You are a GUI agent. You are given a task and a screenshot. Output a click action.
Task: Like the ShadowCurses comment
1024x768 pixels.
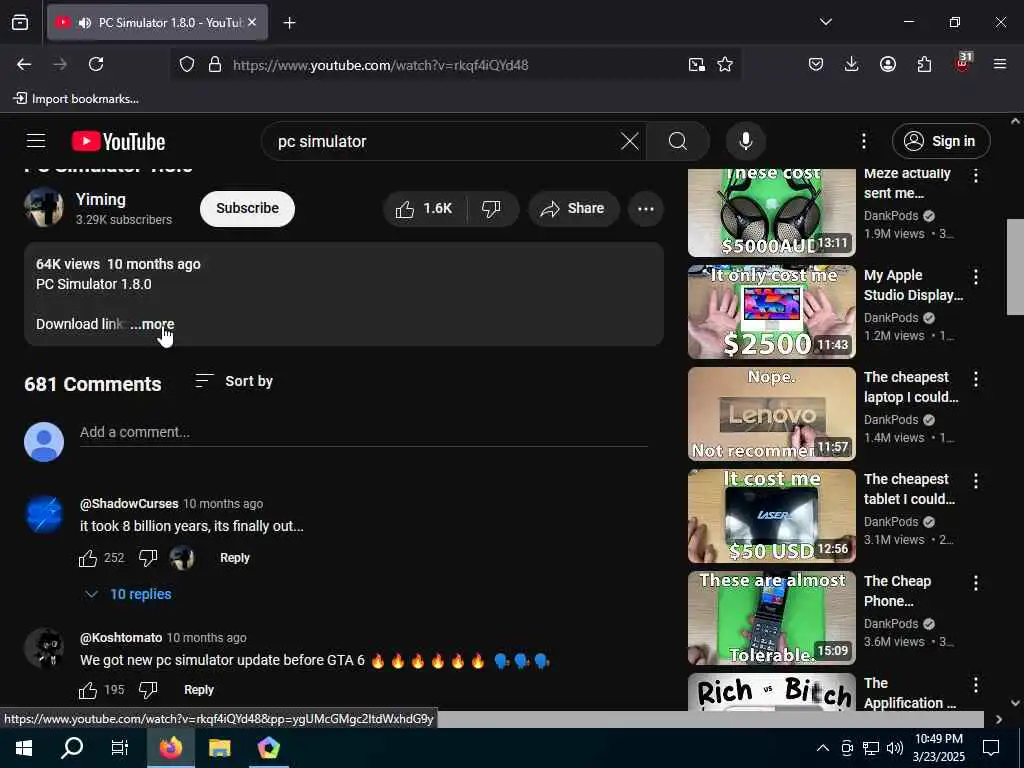click(88, 558)
